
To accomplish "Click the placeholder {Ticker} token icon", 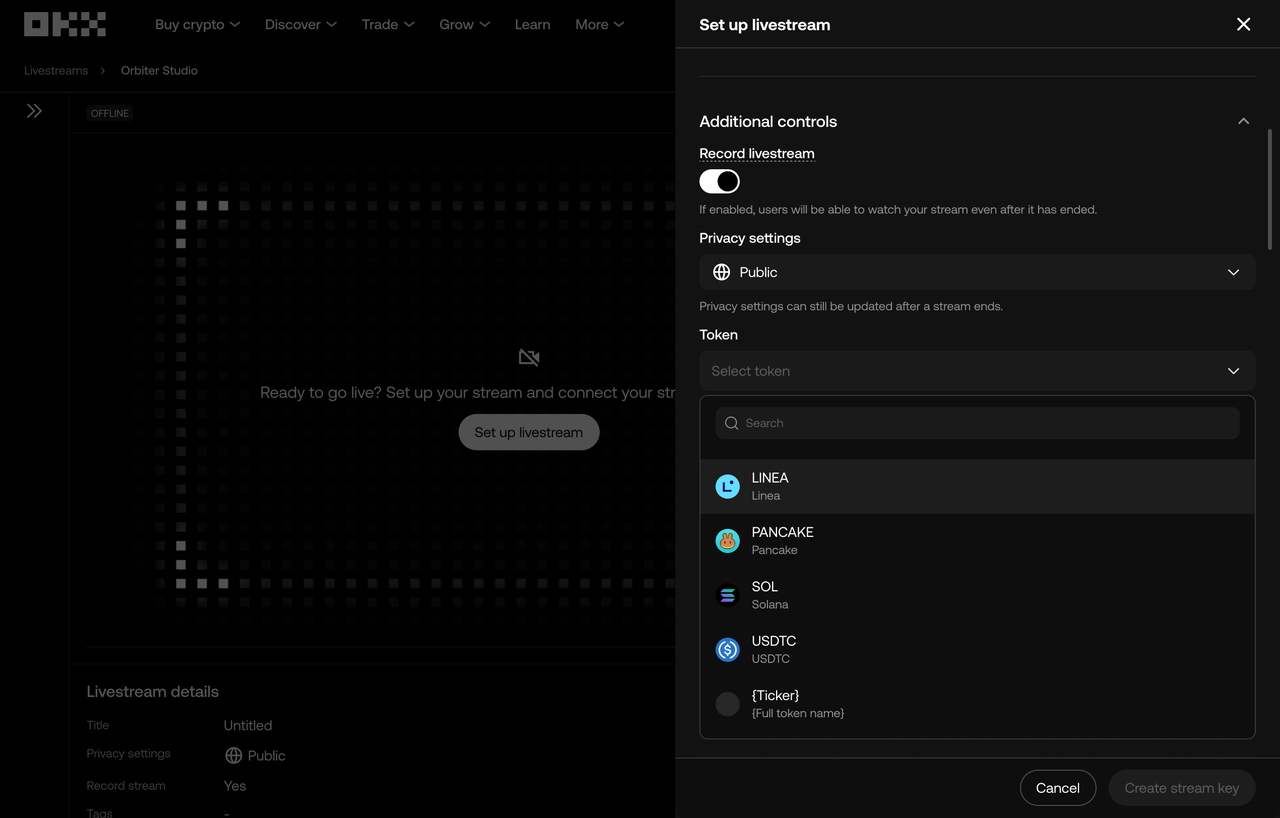I will 727,704.
